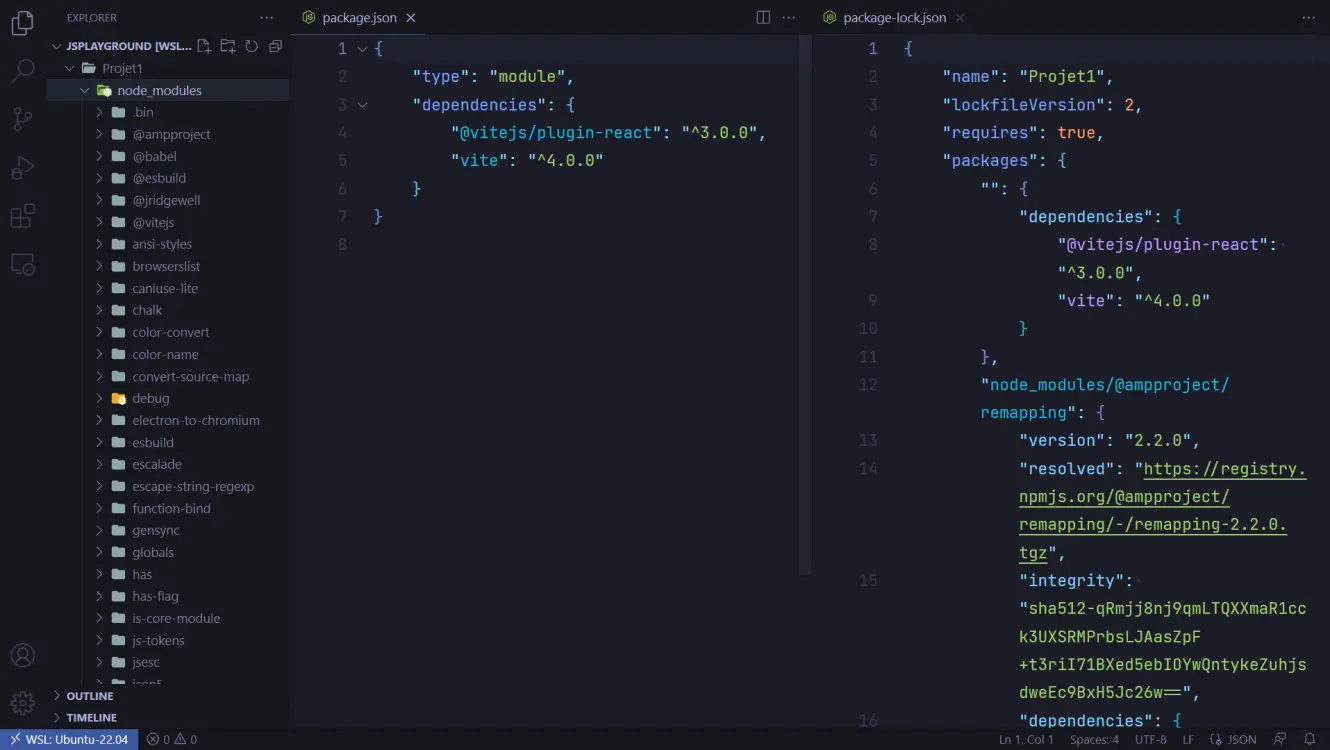
Task: Expand the @babel folder
Action: pos(100,156)
